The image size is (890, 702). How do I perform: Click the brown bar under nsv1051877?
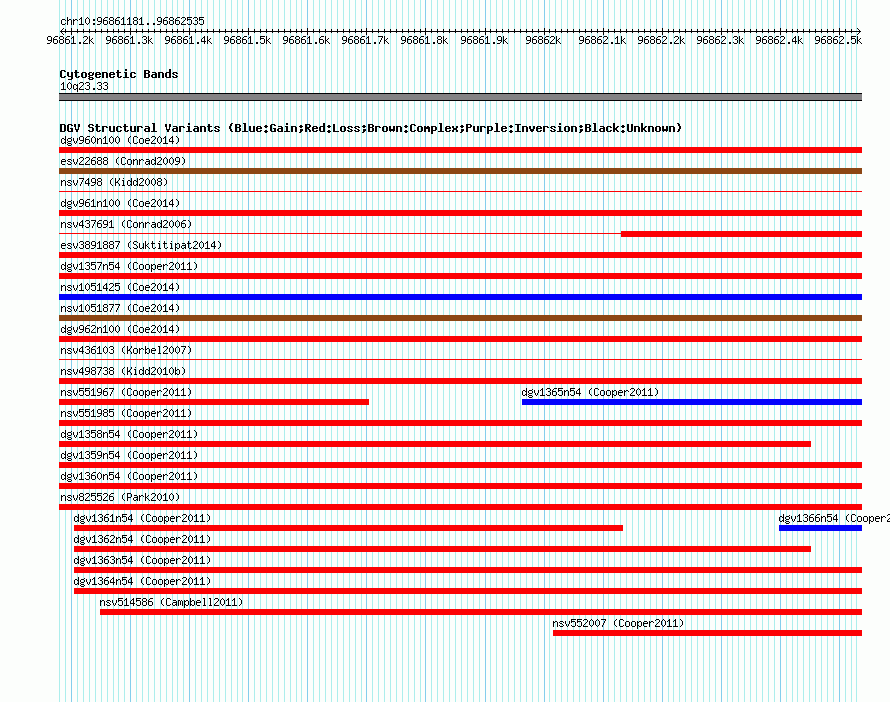tap(460, 318)
